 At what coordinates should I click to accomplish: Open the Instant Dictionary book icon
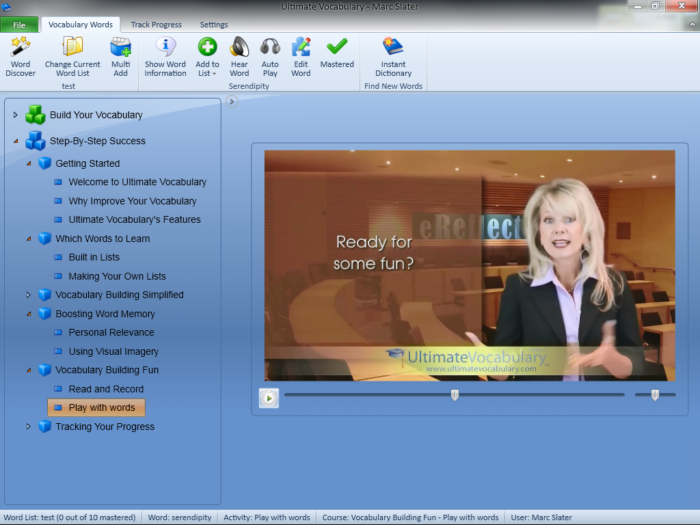tap(393, 46)
